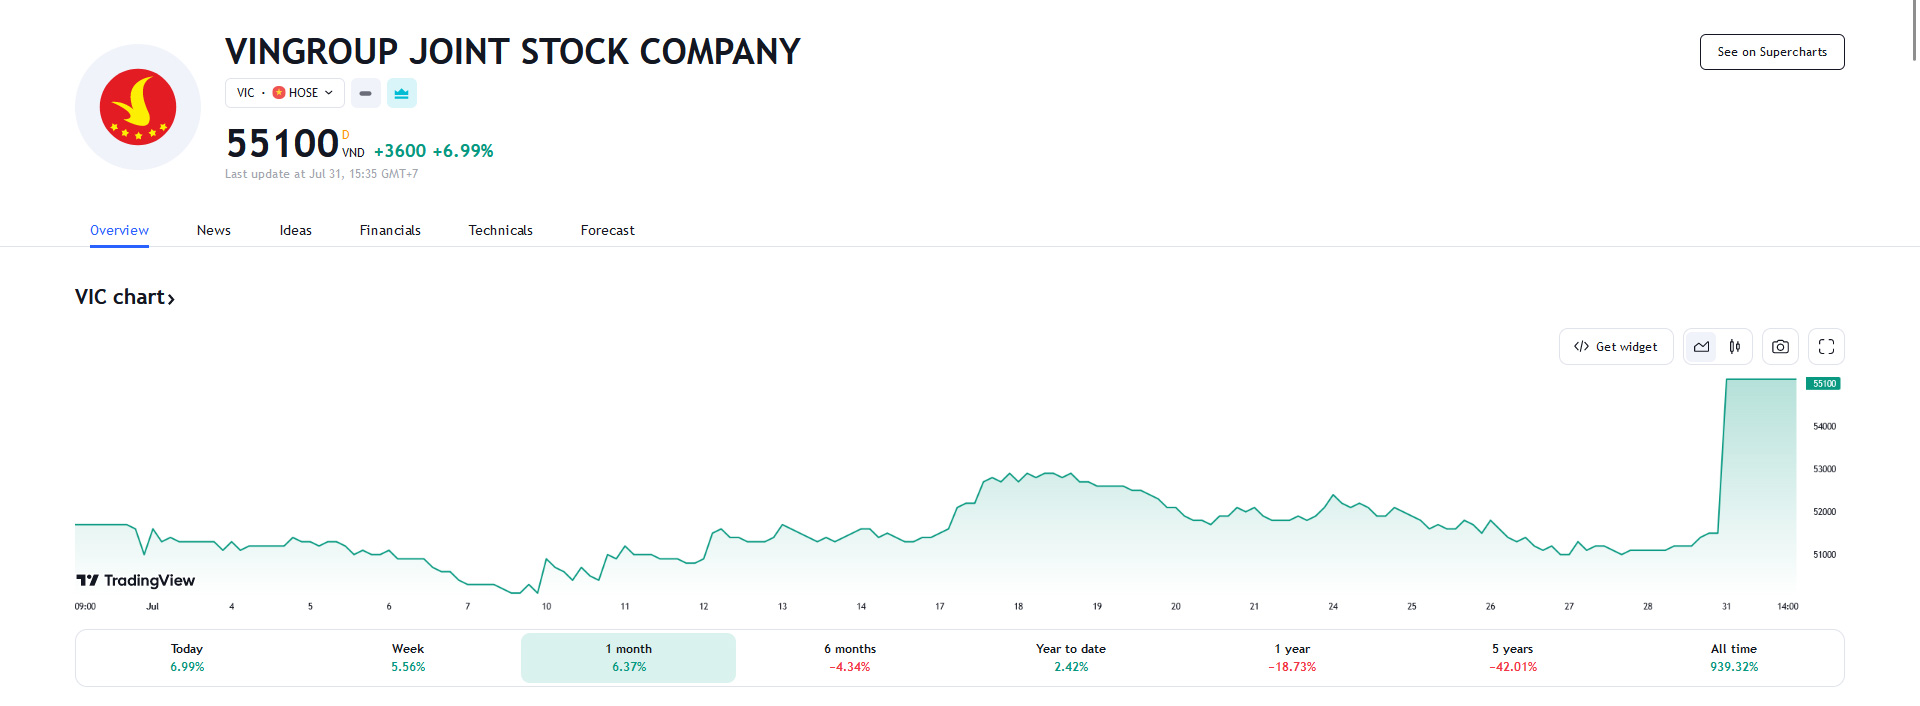The height and width of the screenshot is (706, 1920).
Task: Click the Vingroup company logo
Action: coord(138,107)
